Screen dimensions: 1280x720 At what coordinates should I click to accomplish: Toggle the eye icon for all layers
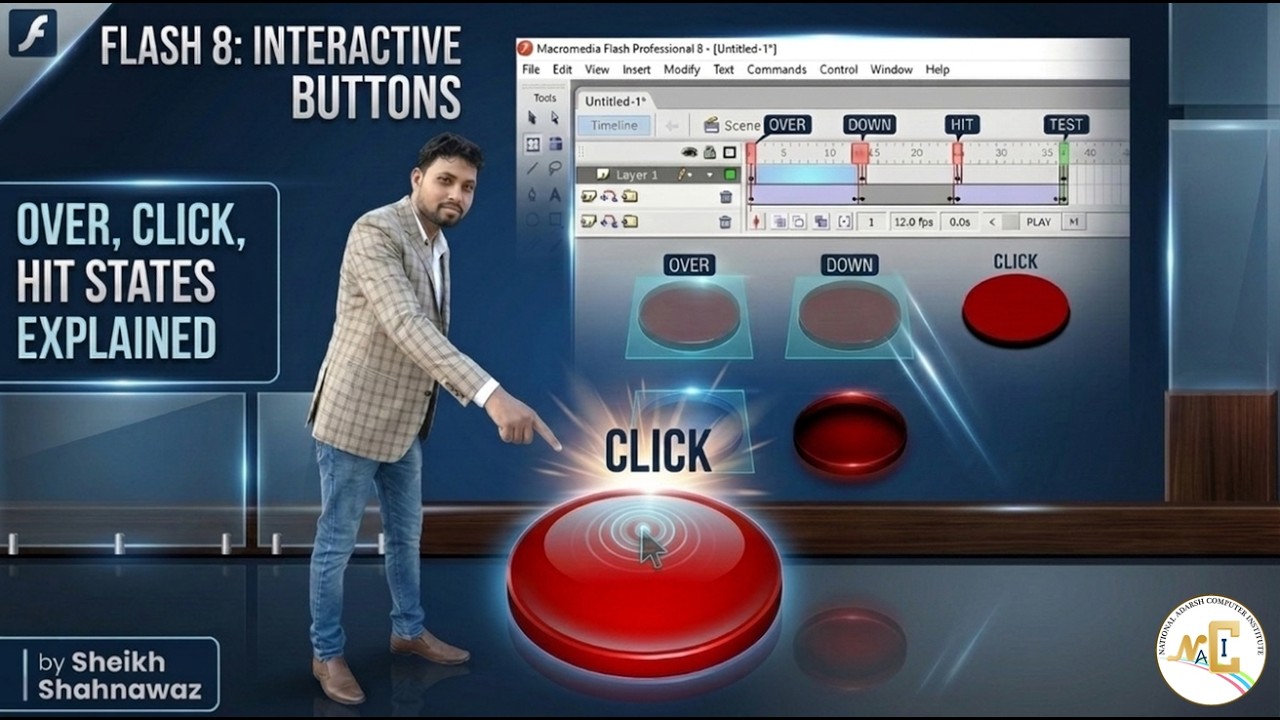pyautogui.click(x=689, y=153)
